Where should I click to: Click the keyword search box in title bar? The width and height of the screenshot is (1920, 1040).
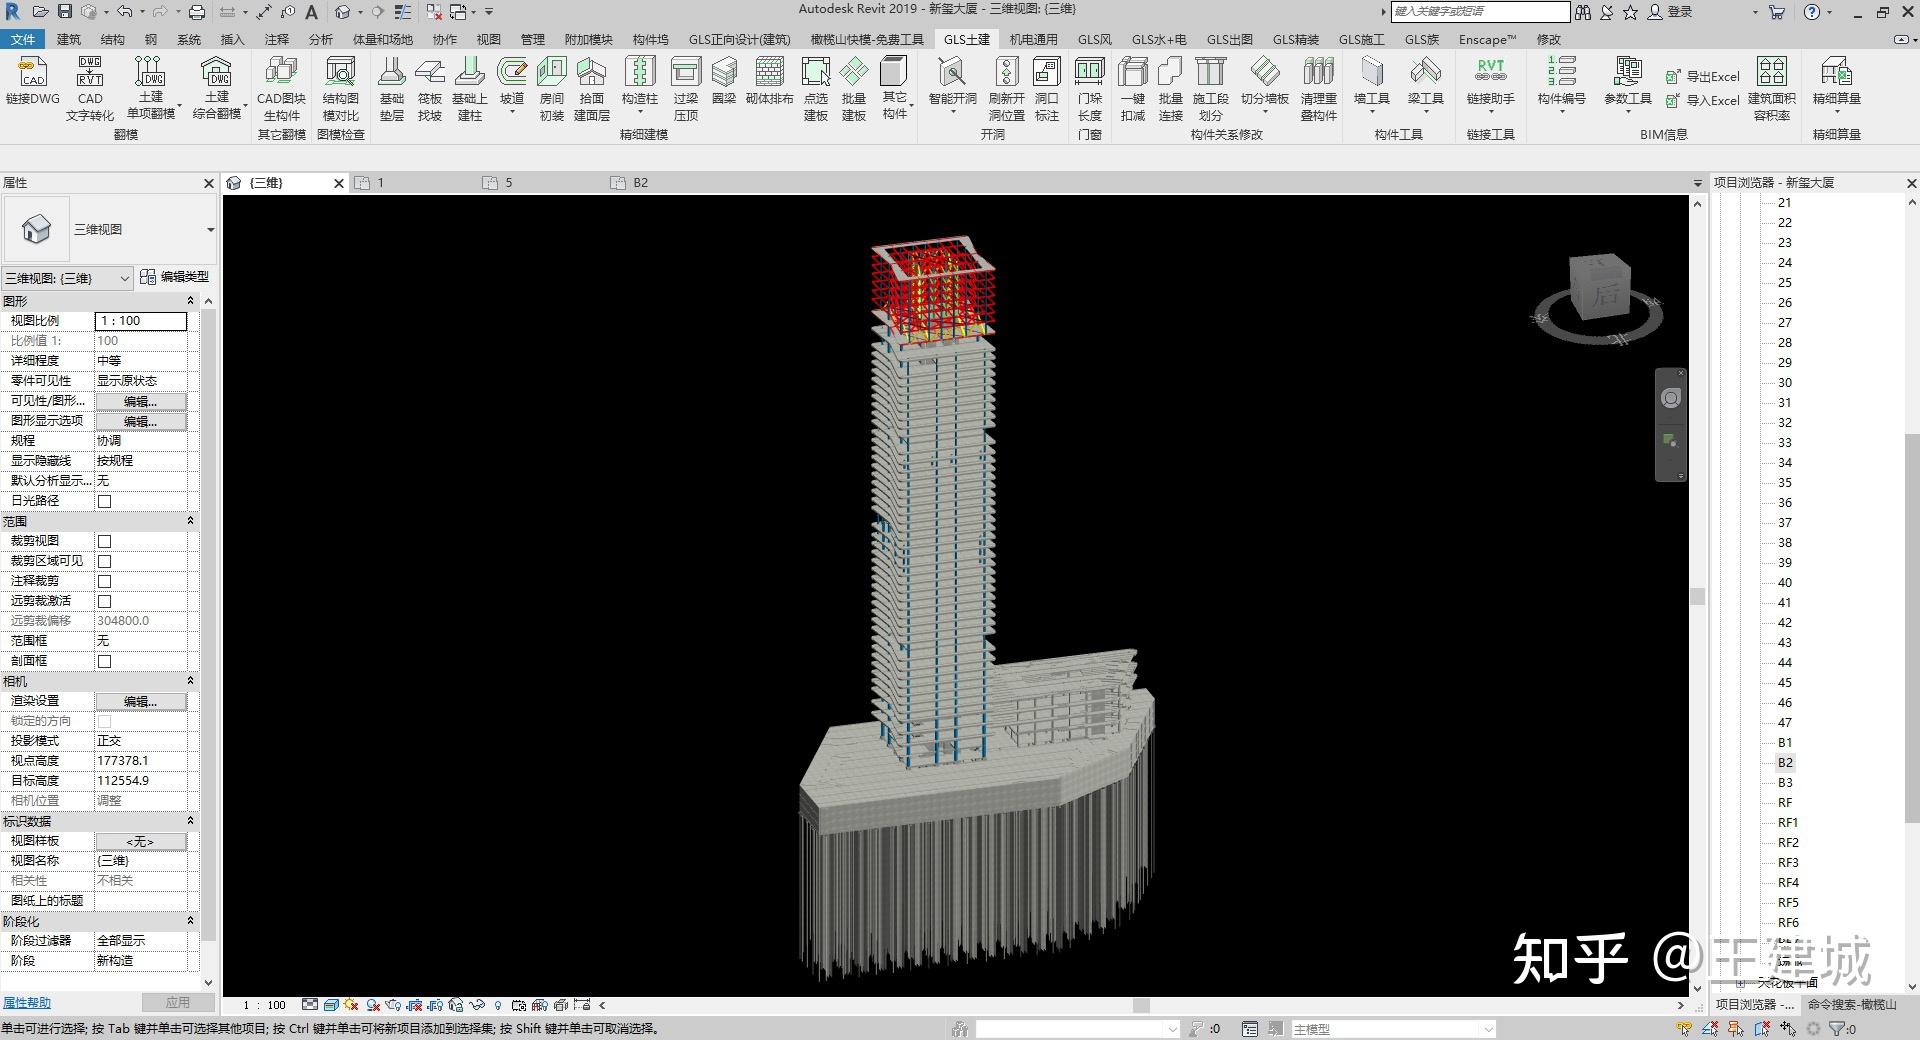click(x=1480, y=11)
